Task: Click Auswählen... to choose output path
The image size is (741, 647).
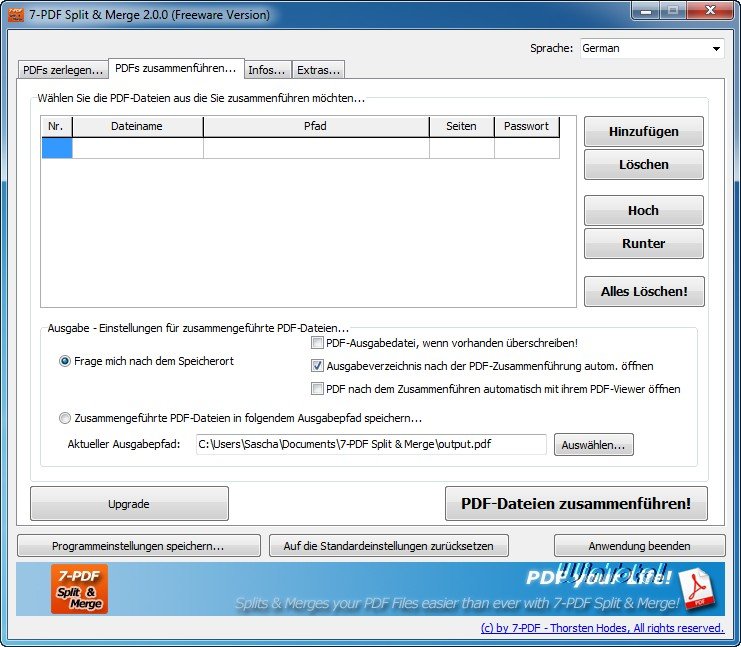Action: [x=594, y=445]
